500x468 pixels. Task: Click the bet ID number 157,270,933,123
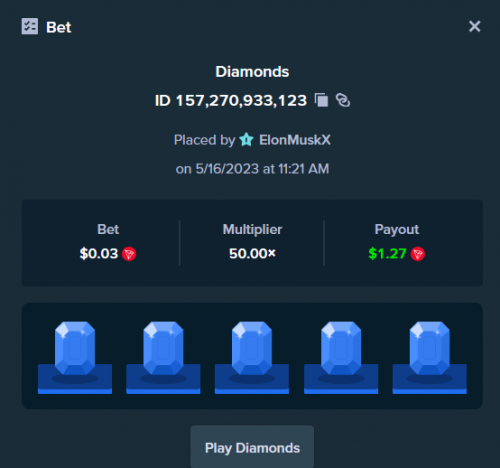tap(241, 100)
